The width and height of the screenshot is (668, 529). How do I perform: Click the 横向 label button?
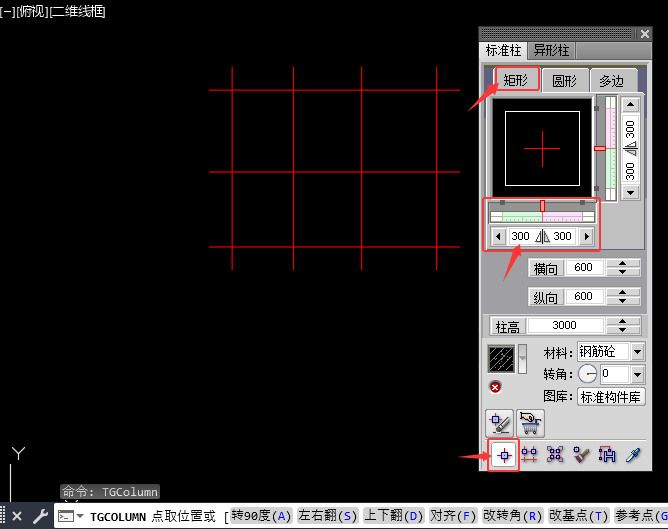pyautogui.click(x=546, y=269)
